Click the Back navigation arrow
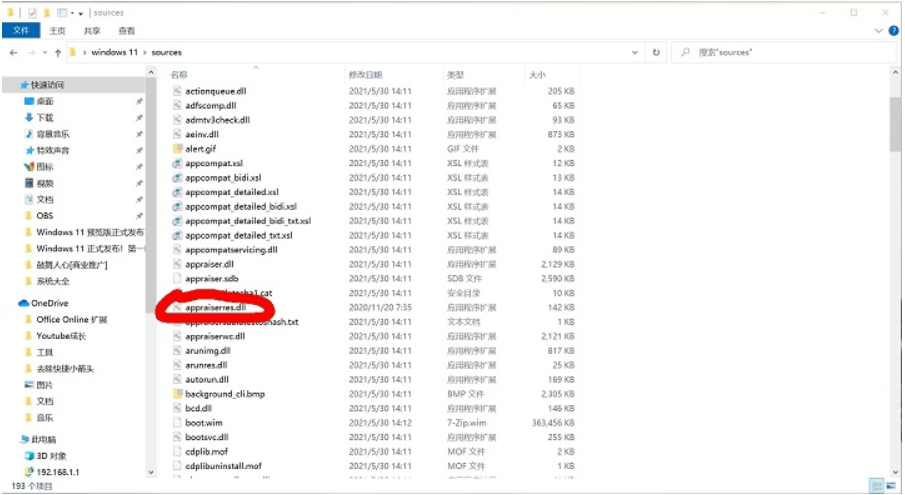Image resolution: width=905 pixels, height=495 pixels. [x=14, y=52]
